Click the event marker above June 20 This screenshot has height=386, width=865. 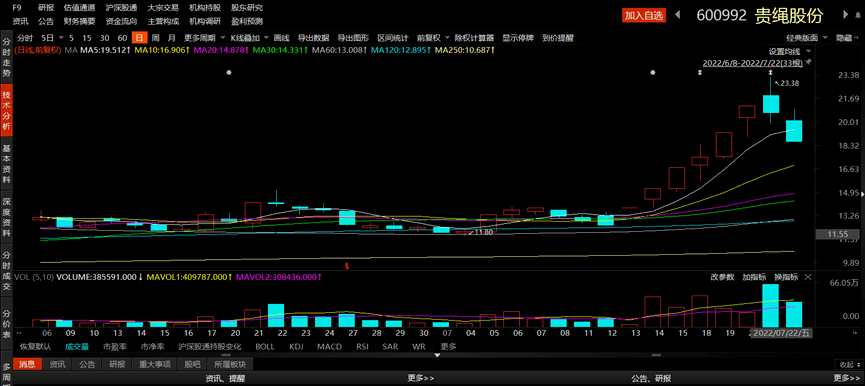click(229, 72)
